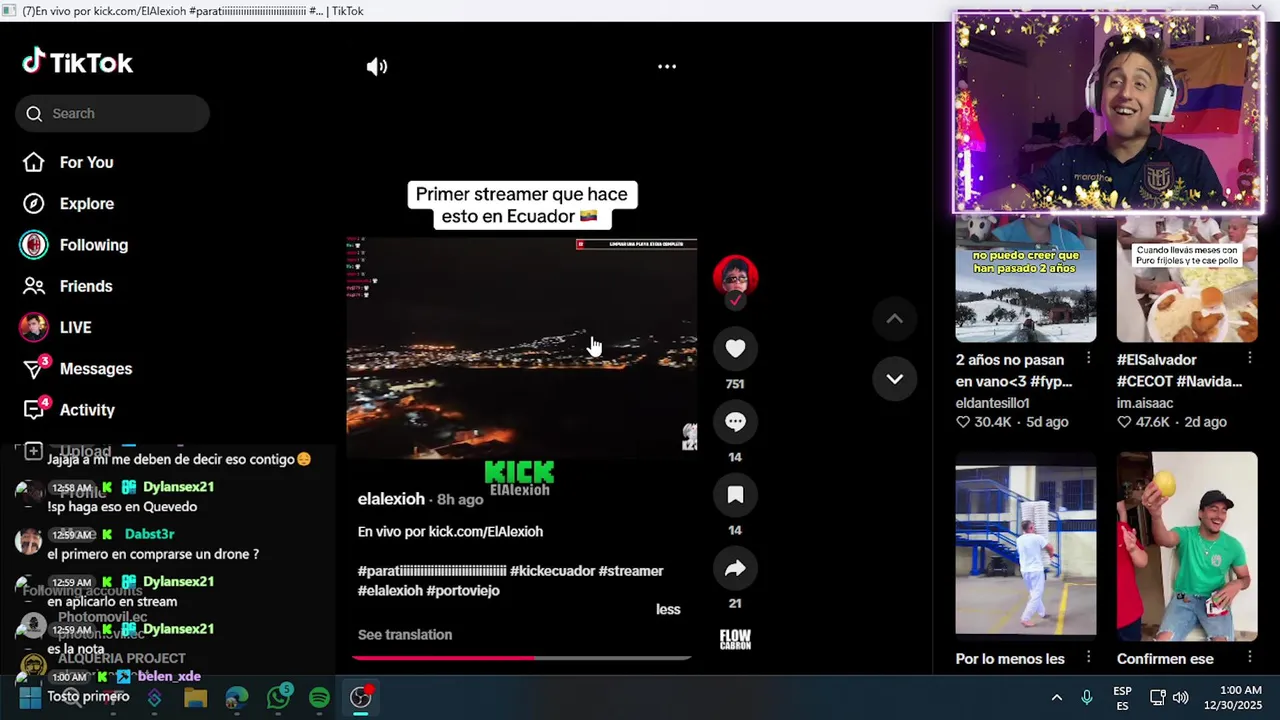Open the 'Confirmen ese' video thumbnail
Image resolution: width=1280 pixels, height=720 pixels.
click(1187, 545)
